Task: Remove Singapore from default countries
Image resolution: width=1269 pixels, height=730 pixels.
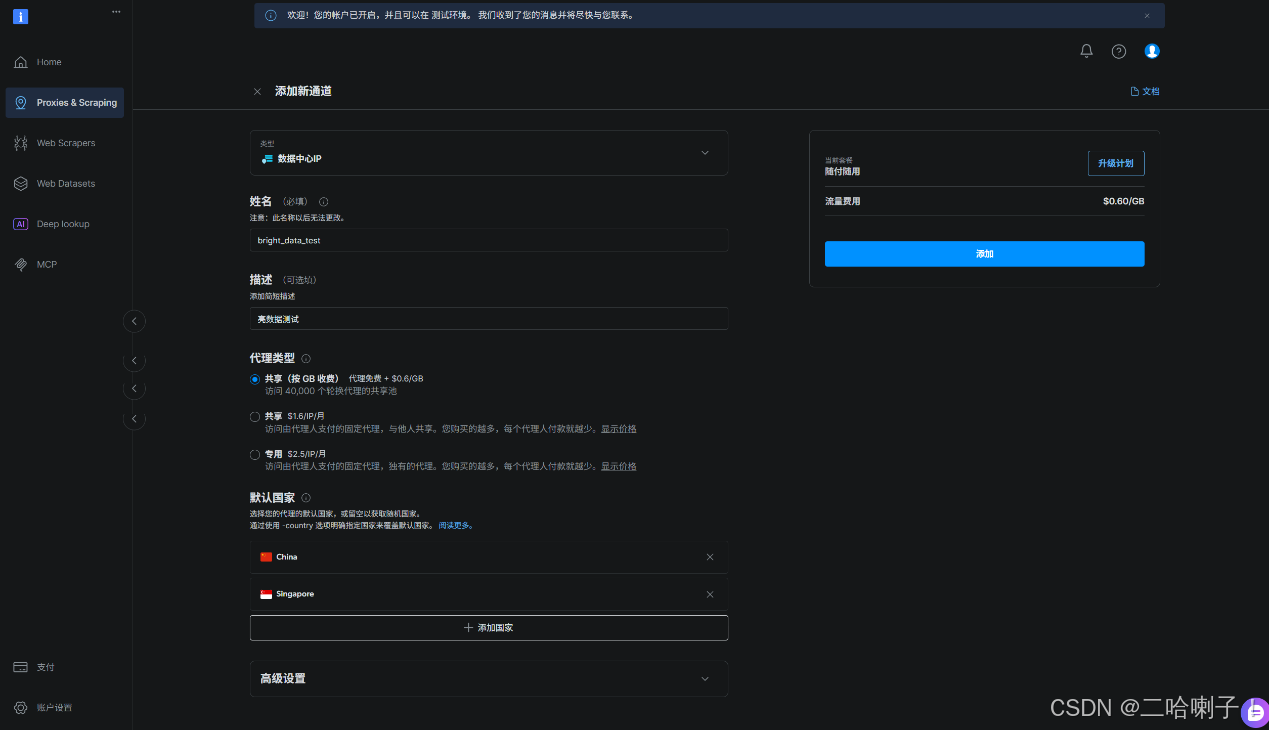Action: click(x=710, y=594)
